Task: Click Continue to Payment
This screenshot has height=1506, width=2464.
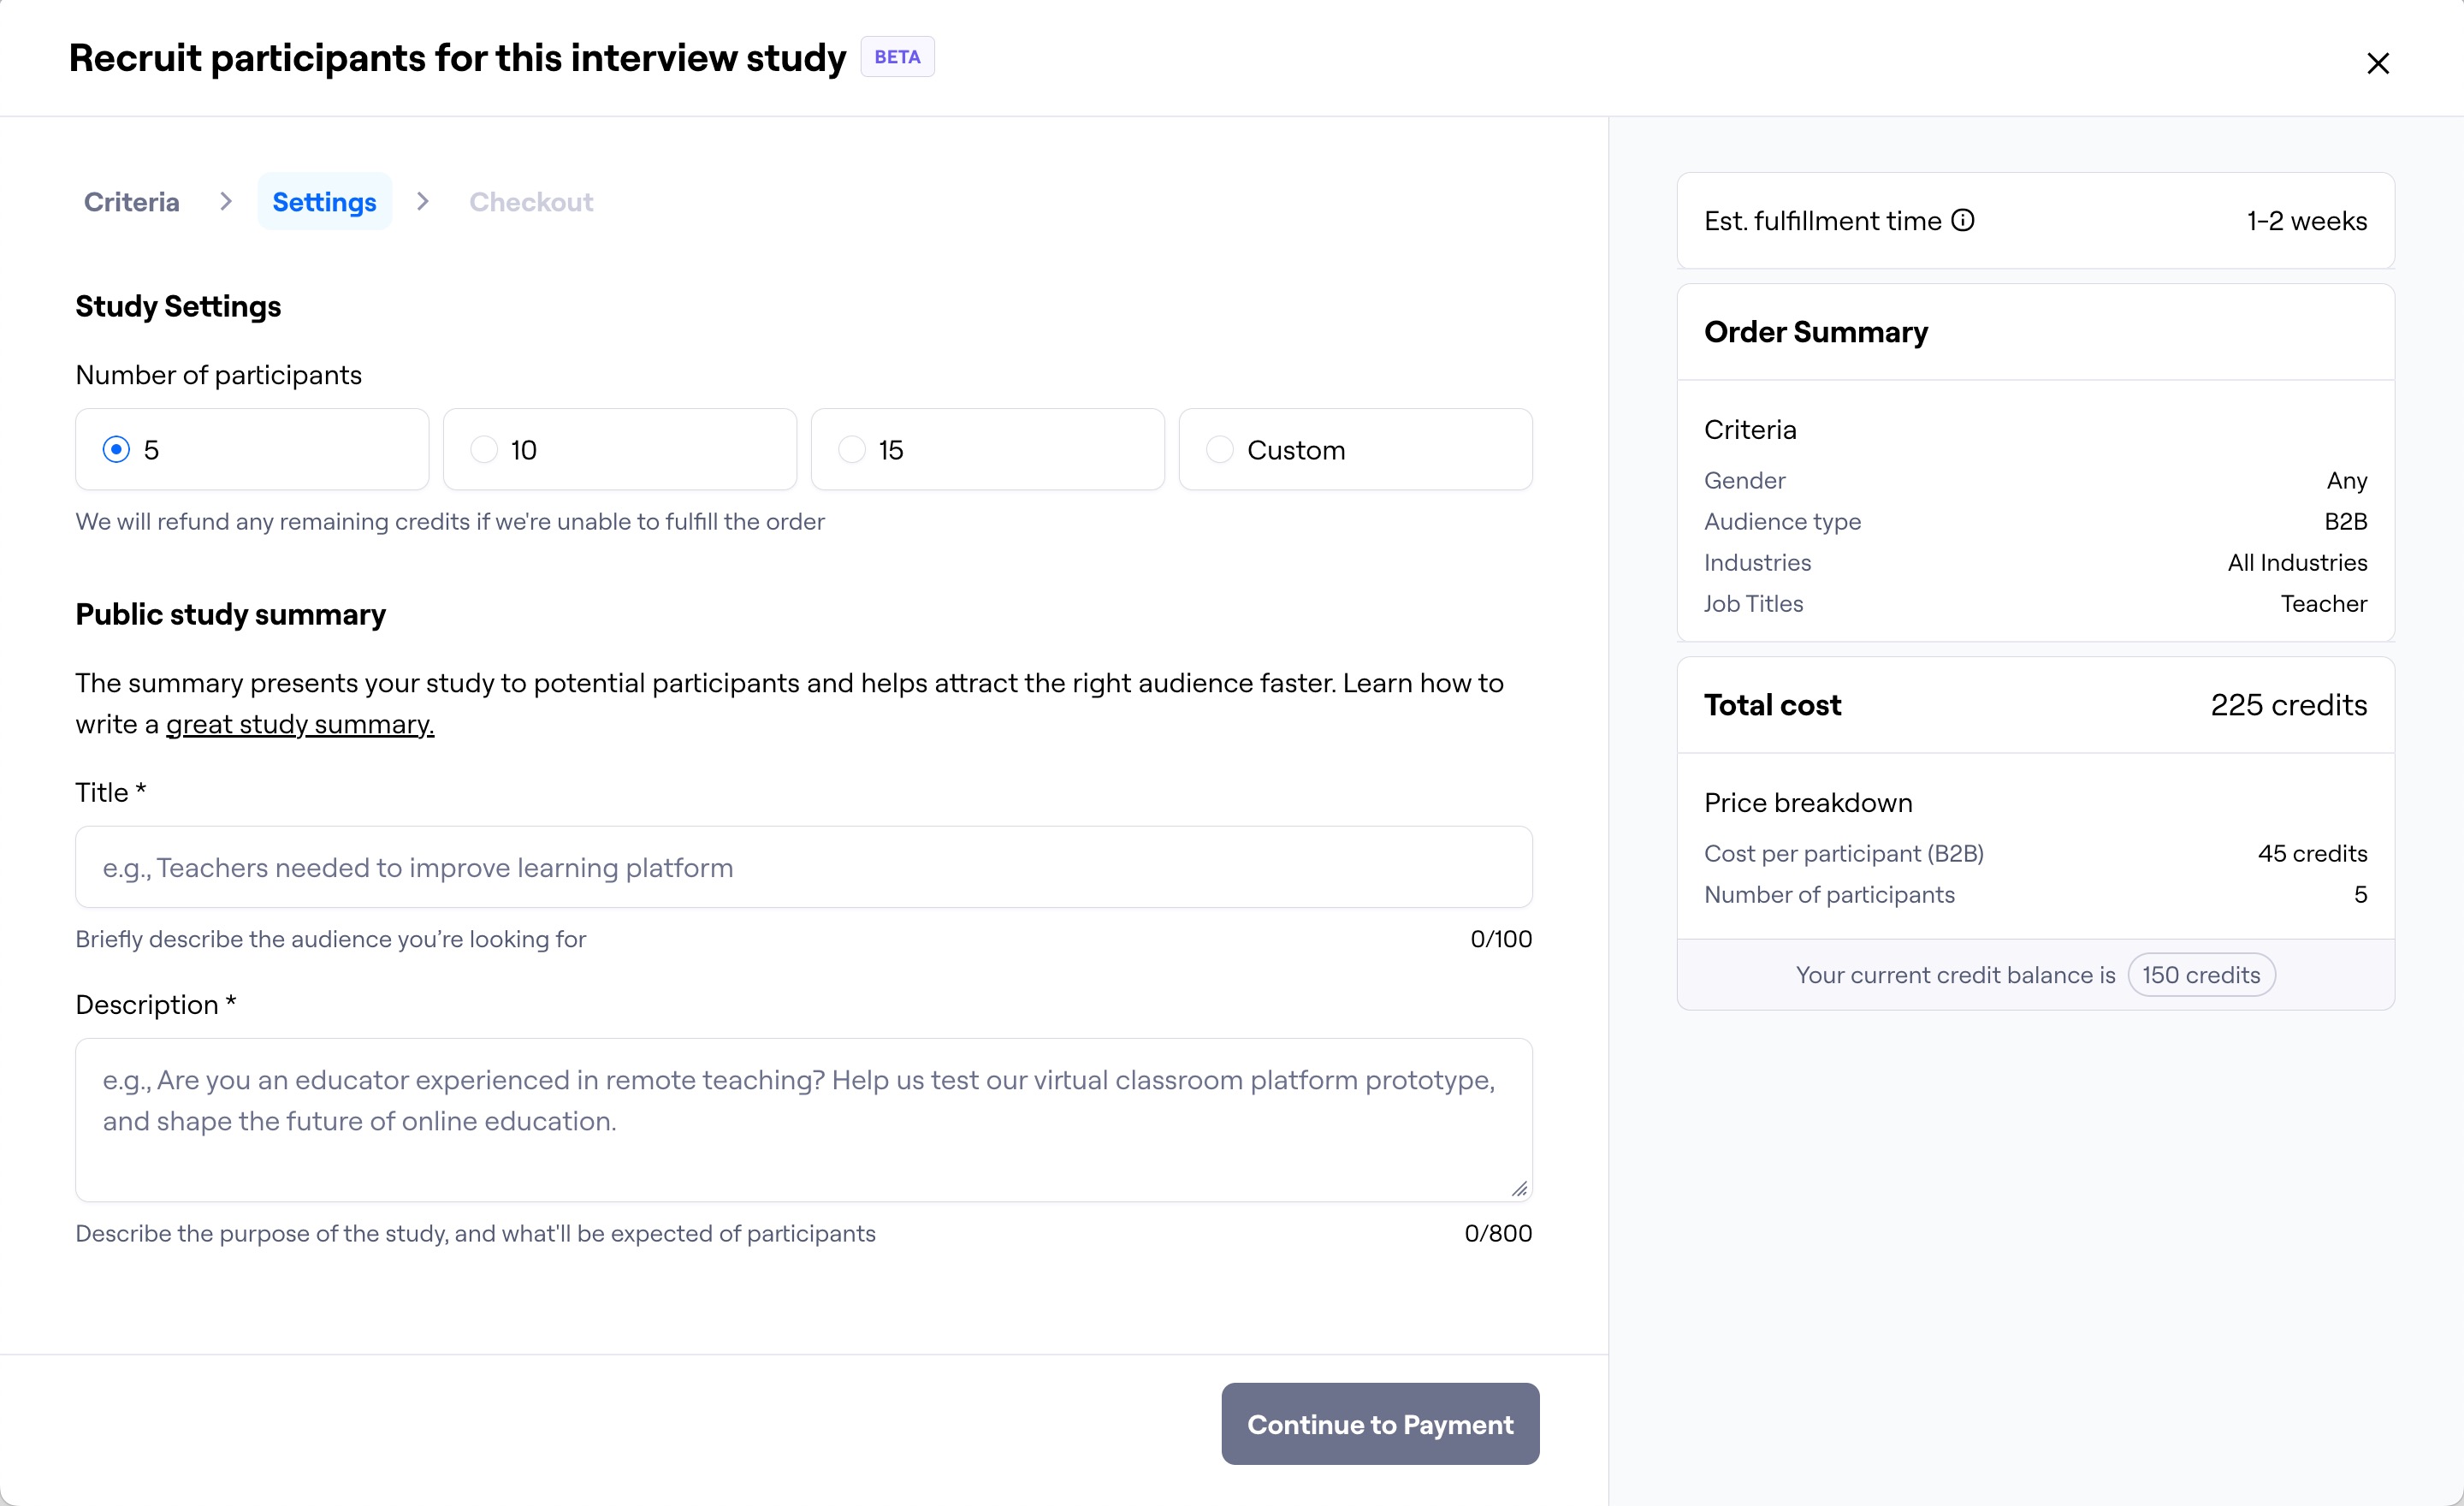Action: (x=1379, y=1424)
